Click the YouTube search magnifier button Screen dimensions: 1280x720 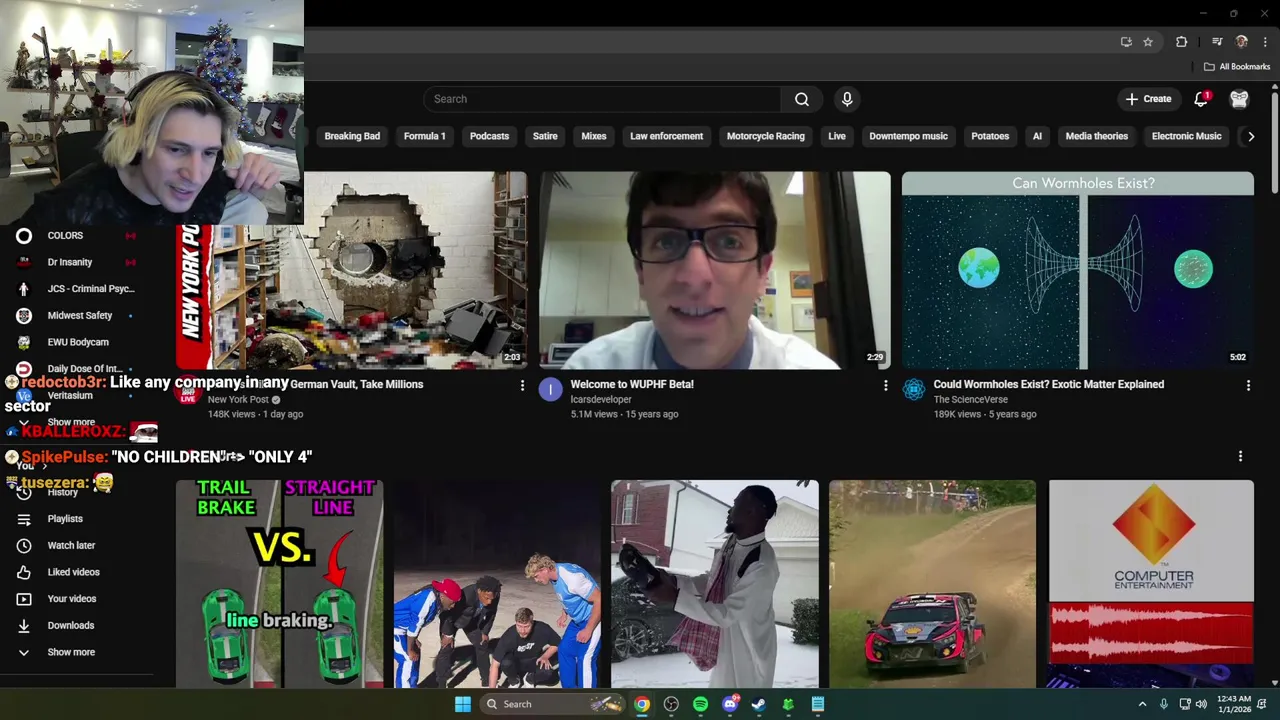[802, 99]
